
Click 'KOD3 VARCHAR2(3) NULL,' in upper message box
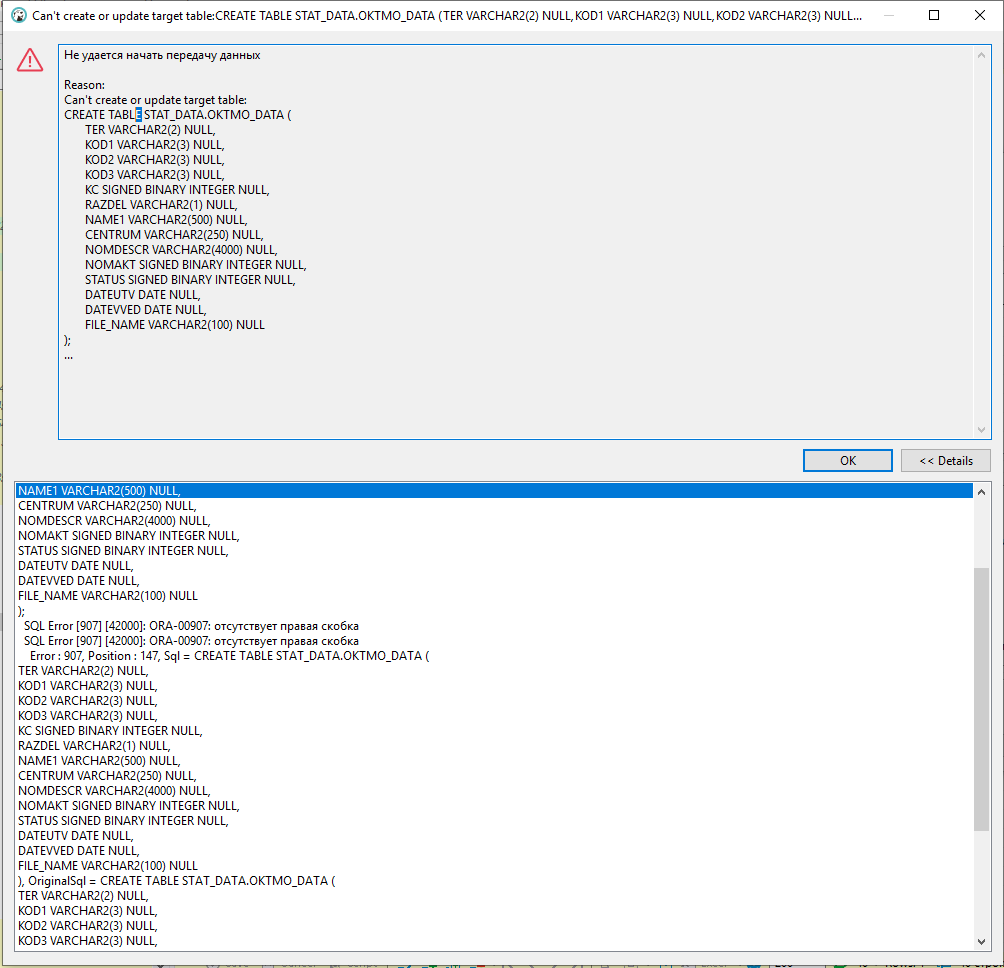(154, 175)
